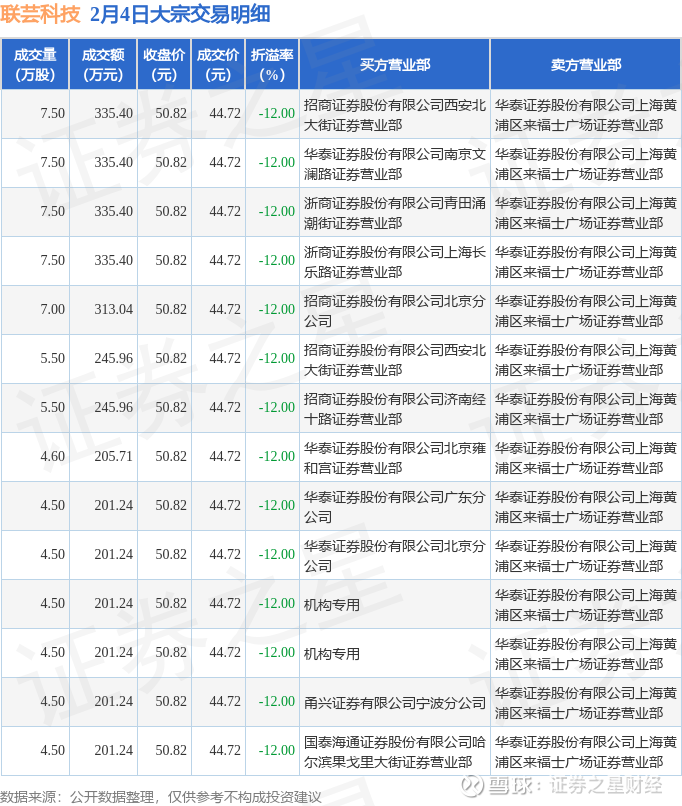The width and height of the screenshot is (682, 806).
Task: Click 44.72 deal price in 雍和宫 row
Action: pyautogui.click(x=225, y=456)
